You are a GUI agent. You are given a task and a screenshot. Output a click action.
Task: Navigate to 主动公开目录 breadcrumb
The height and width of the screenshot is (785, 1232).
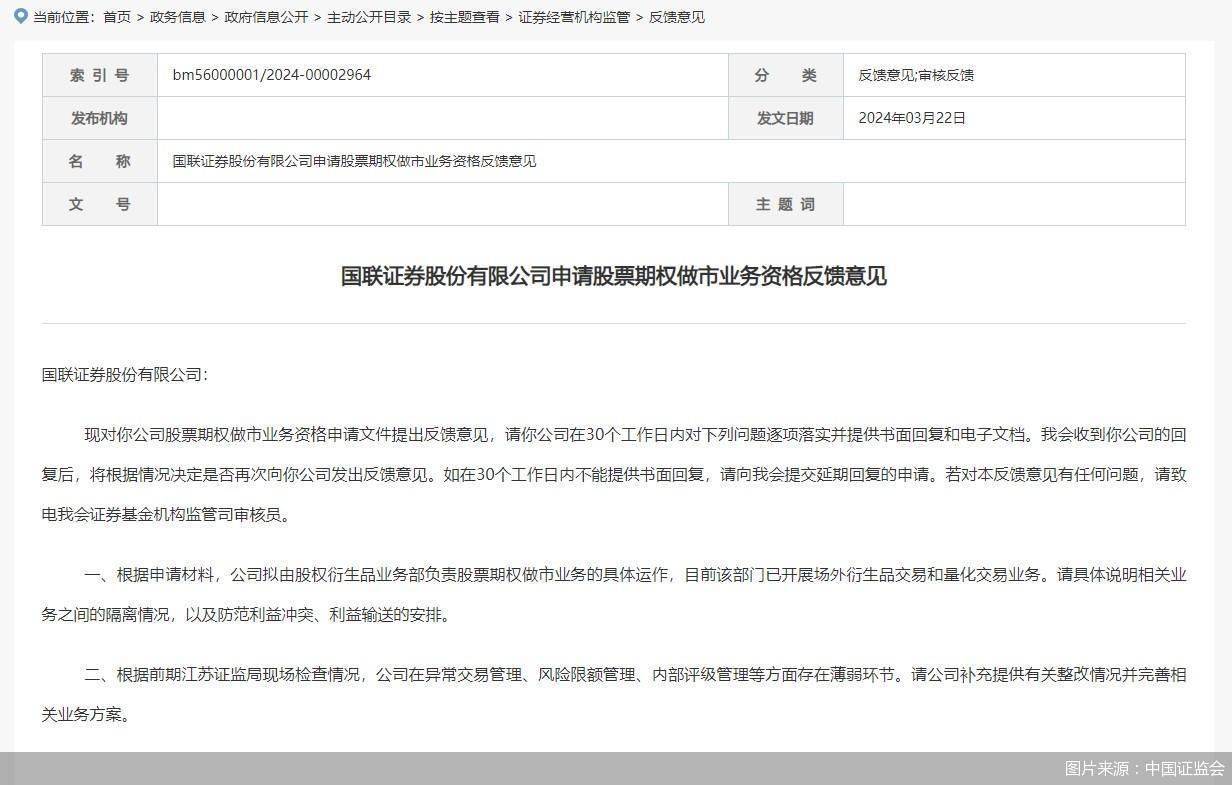pyautogui.click(x=369, y=17)
